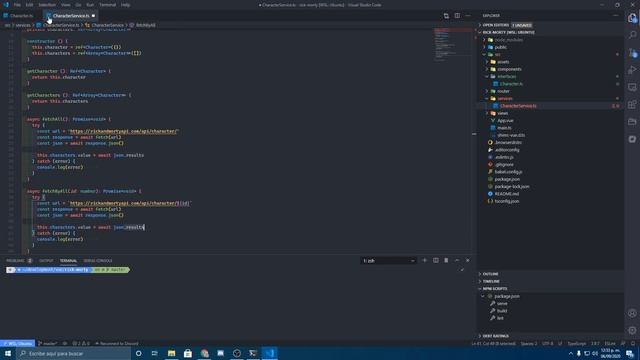Collapse the services folder
Image resolution: width=640 pixels, height=360 pixels.
coord(504,99)
